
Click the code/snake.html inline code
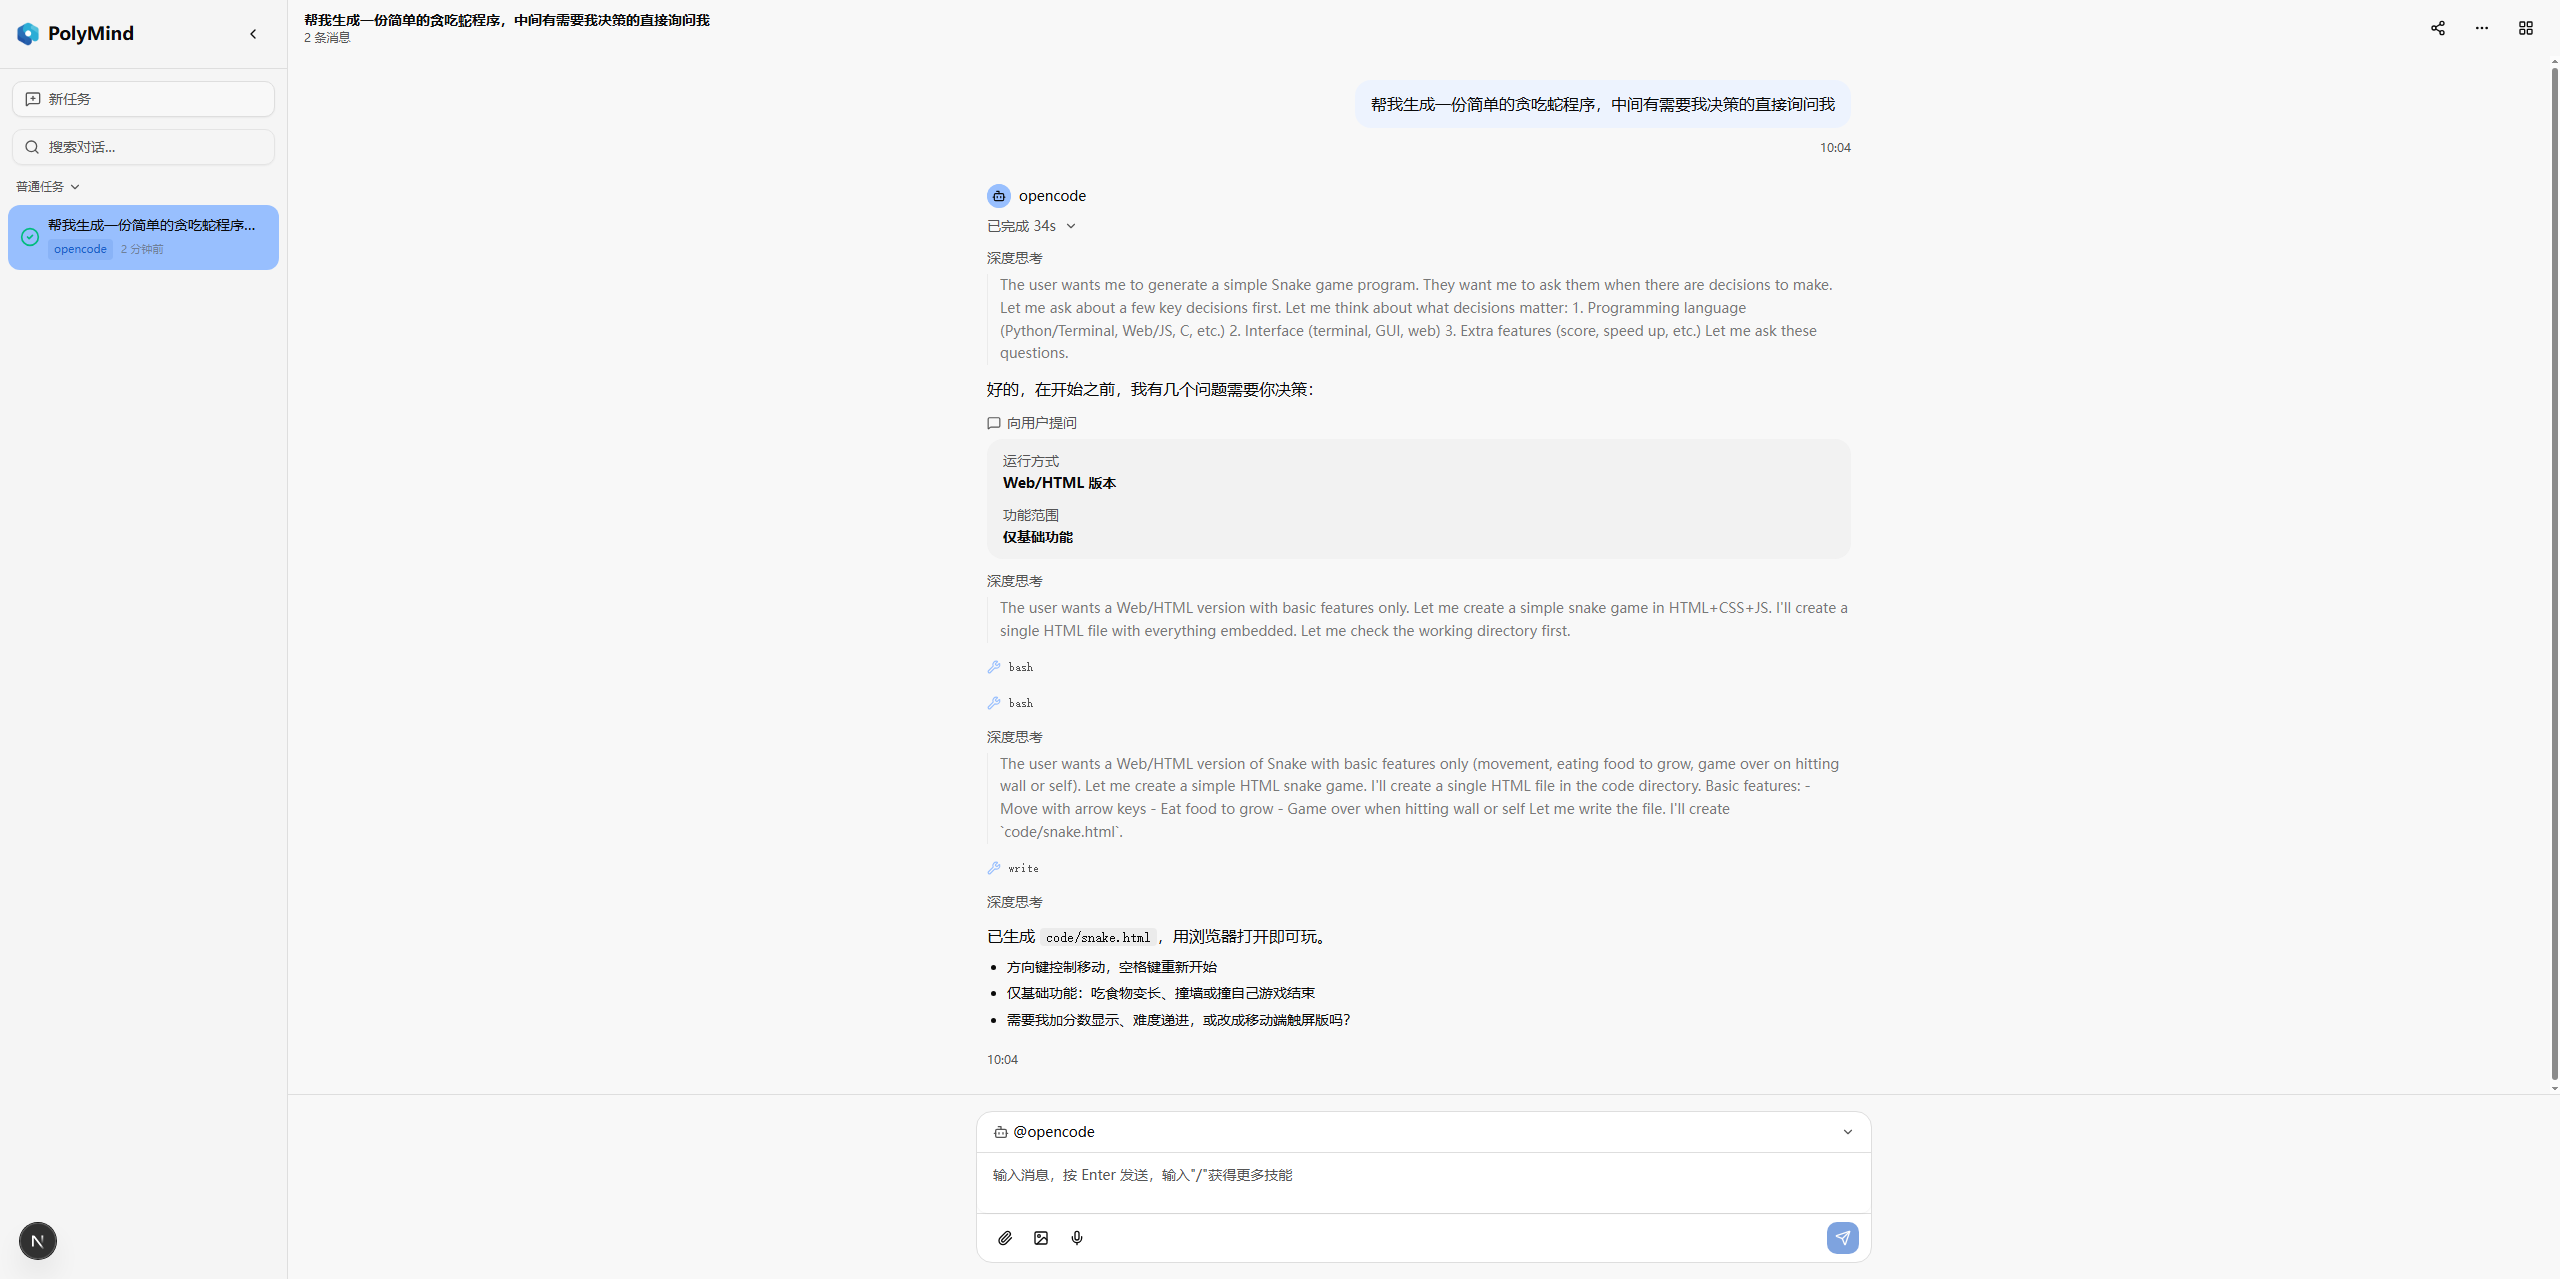(1098, 938)
